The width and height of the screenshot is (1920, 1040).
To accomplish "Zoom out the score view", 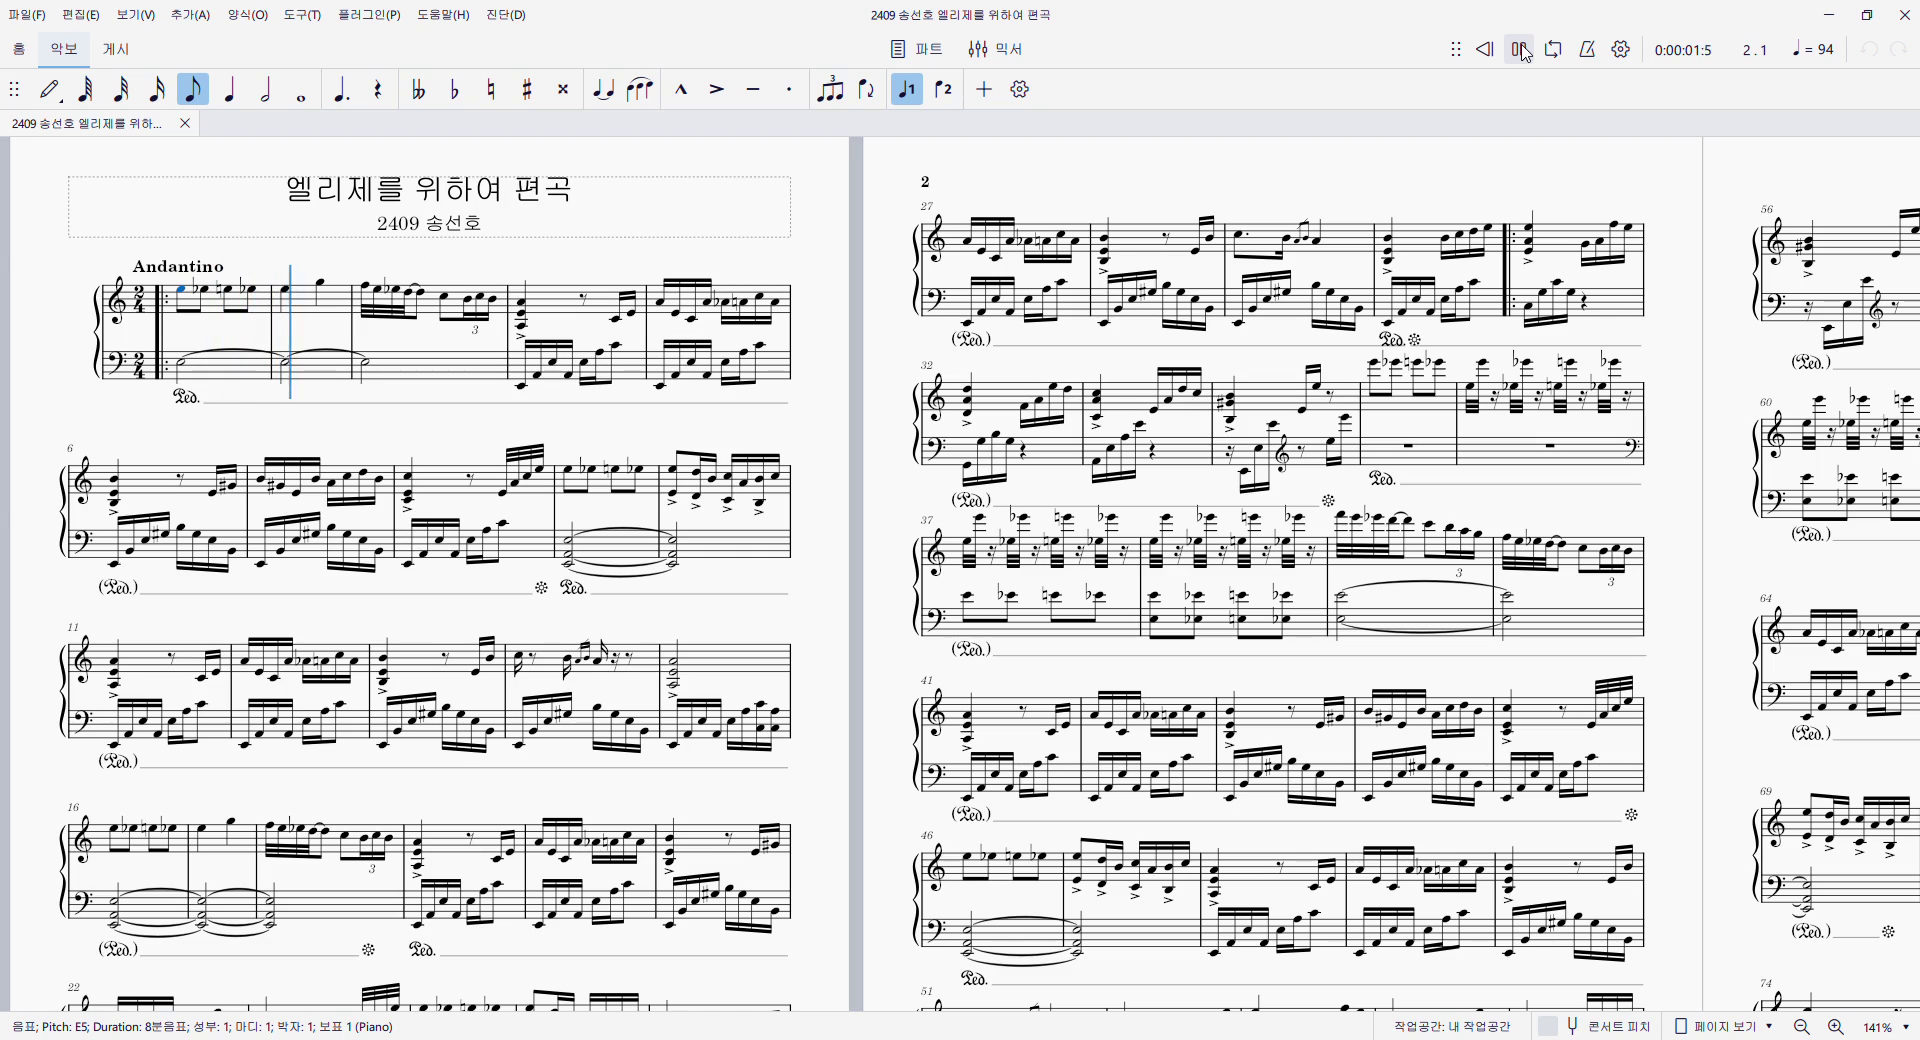I will (x=1802, y=1027).
